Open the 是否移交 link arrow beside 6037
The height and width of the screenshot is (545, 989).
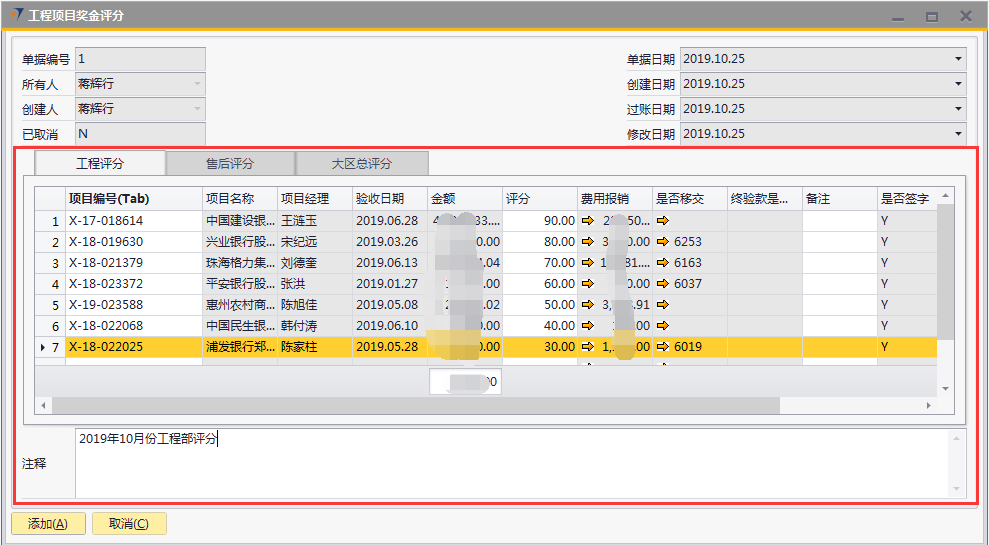[662, 284]
